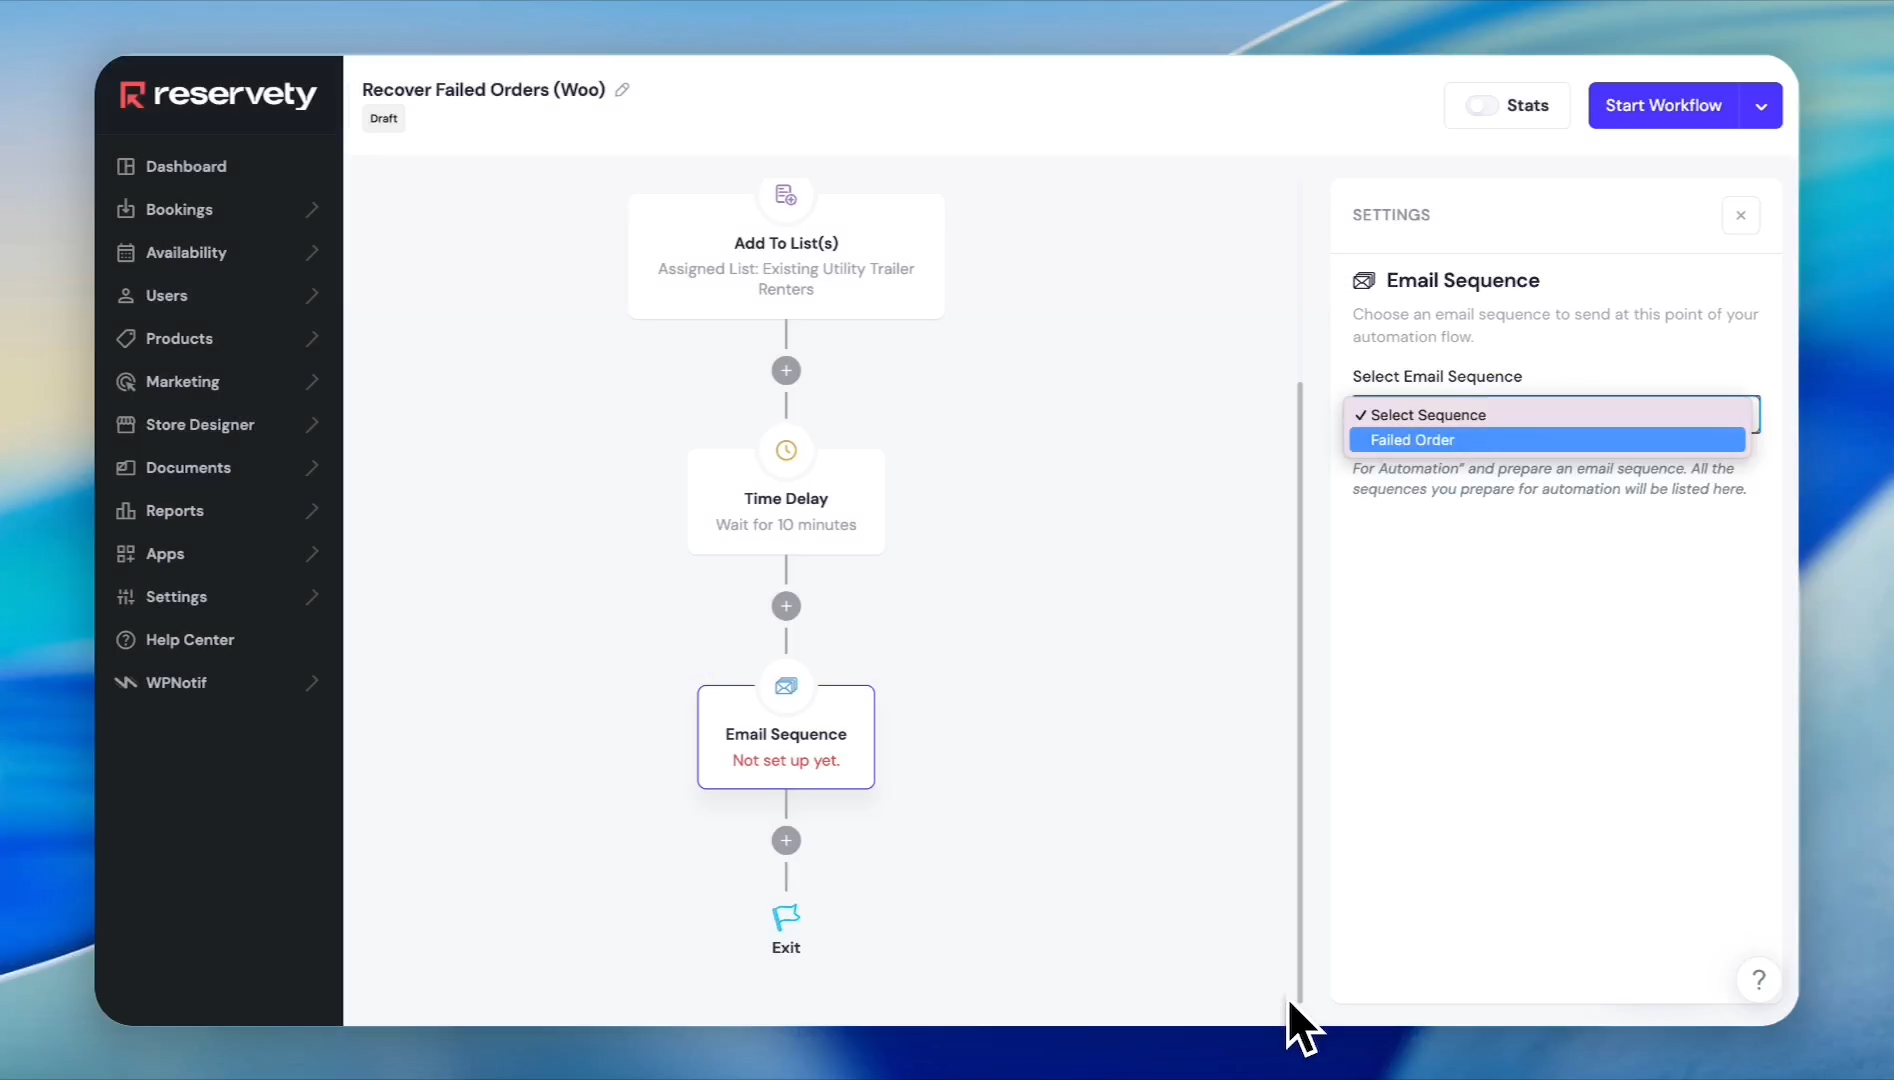Click the Marketing target icon
The height and width of the screenshot is (1080, 1894).
(x=125, y=381)
